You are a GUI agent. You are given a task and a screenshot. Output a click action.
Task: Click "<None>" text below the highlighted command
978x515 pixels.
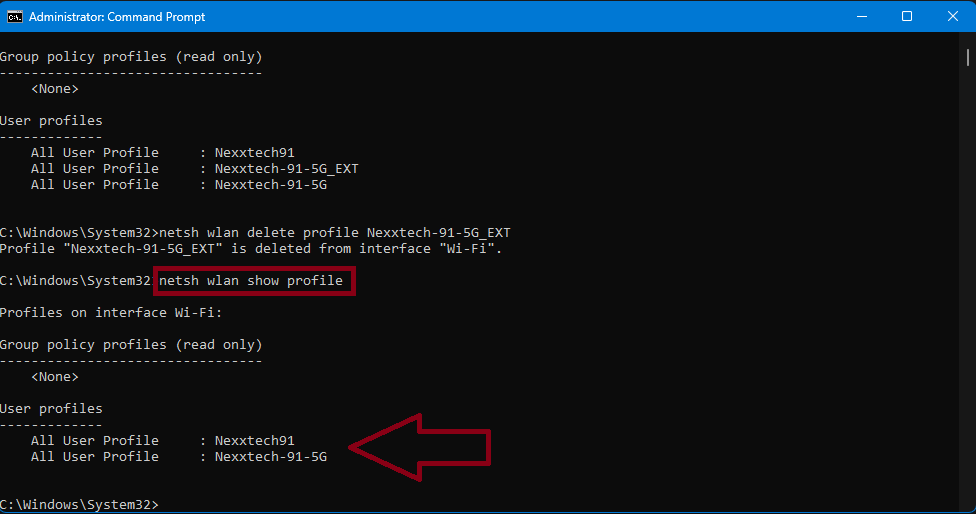pyautogui.click(x=54, y=377)
